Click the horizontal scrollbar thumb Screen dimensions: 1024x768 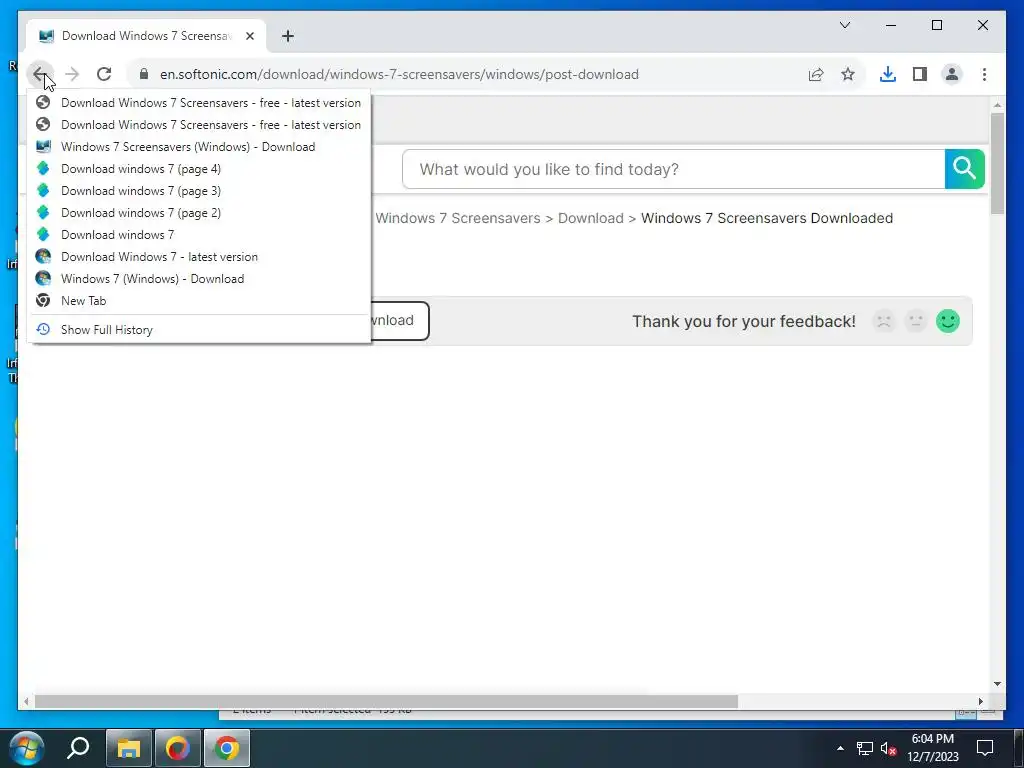pyautogui.click(x=386, y=701)
